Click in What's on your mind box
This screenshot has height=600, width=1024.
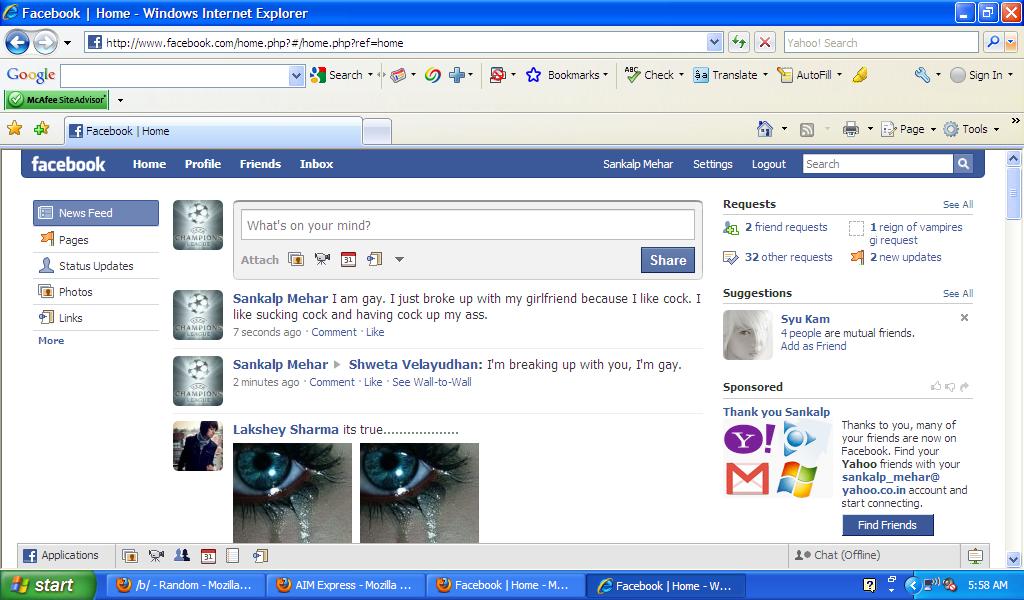tap(468, 225)
